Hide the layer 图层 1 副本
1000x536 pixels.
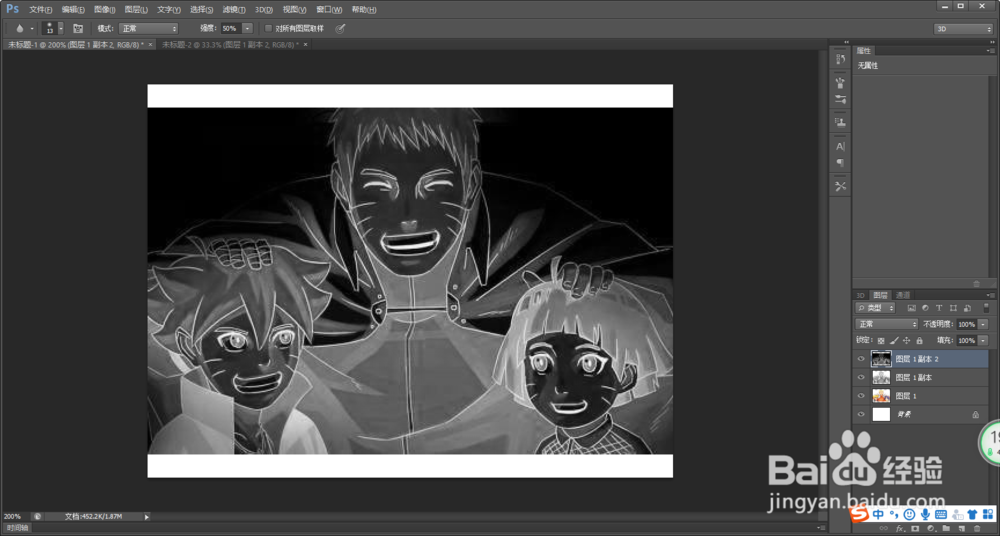861,378
